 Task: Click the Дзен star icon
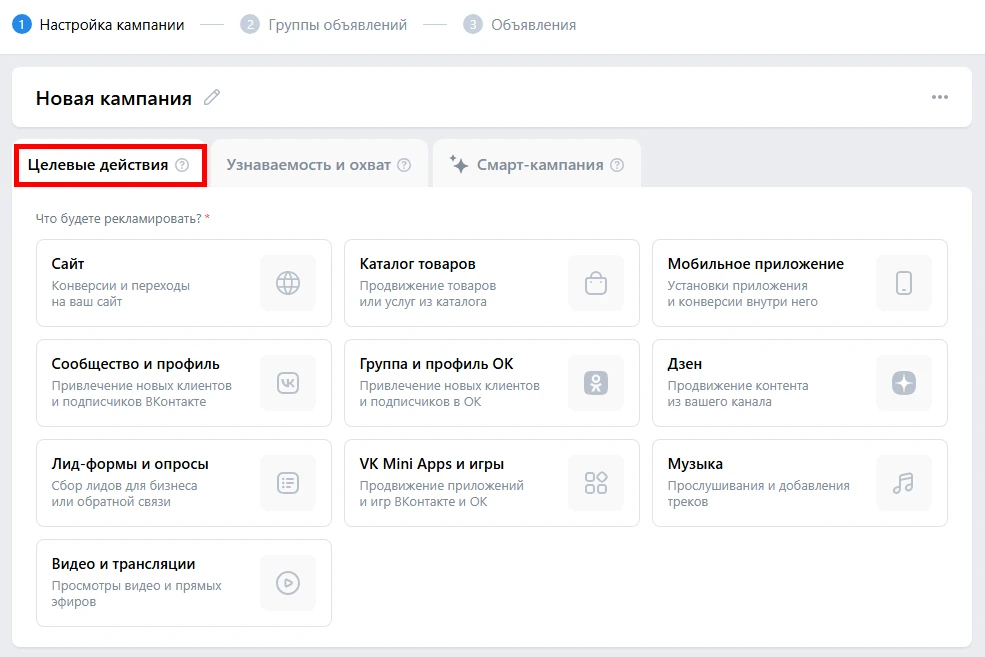pos(904,383)
